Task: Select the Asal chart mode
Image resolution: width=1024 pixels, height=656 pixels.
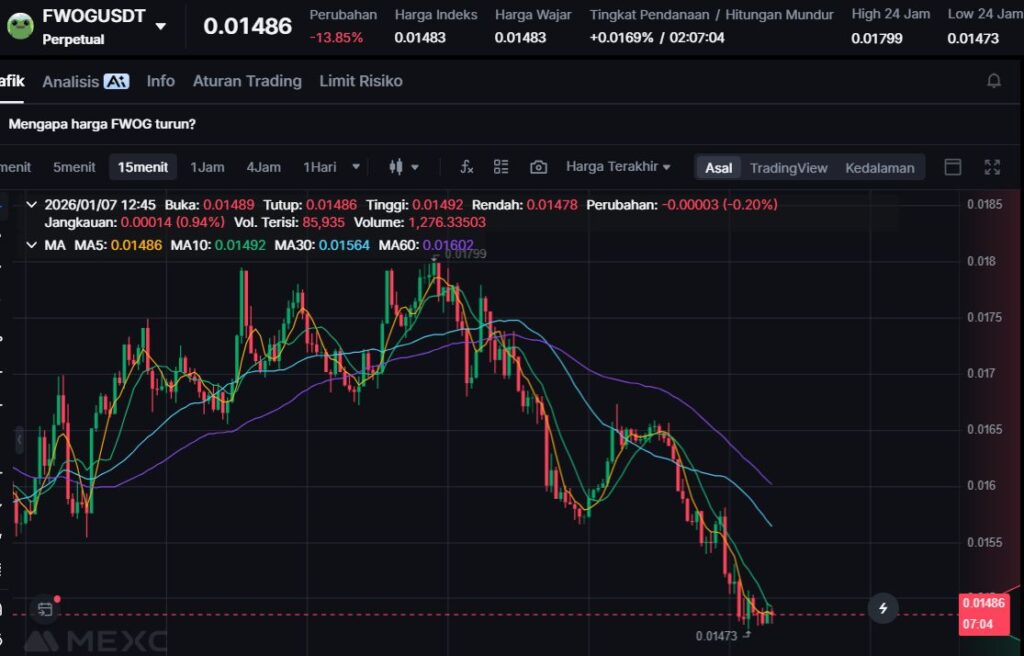Action: pyautogui.click(x=718, y=168)
